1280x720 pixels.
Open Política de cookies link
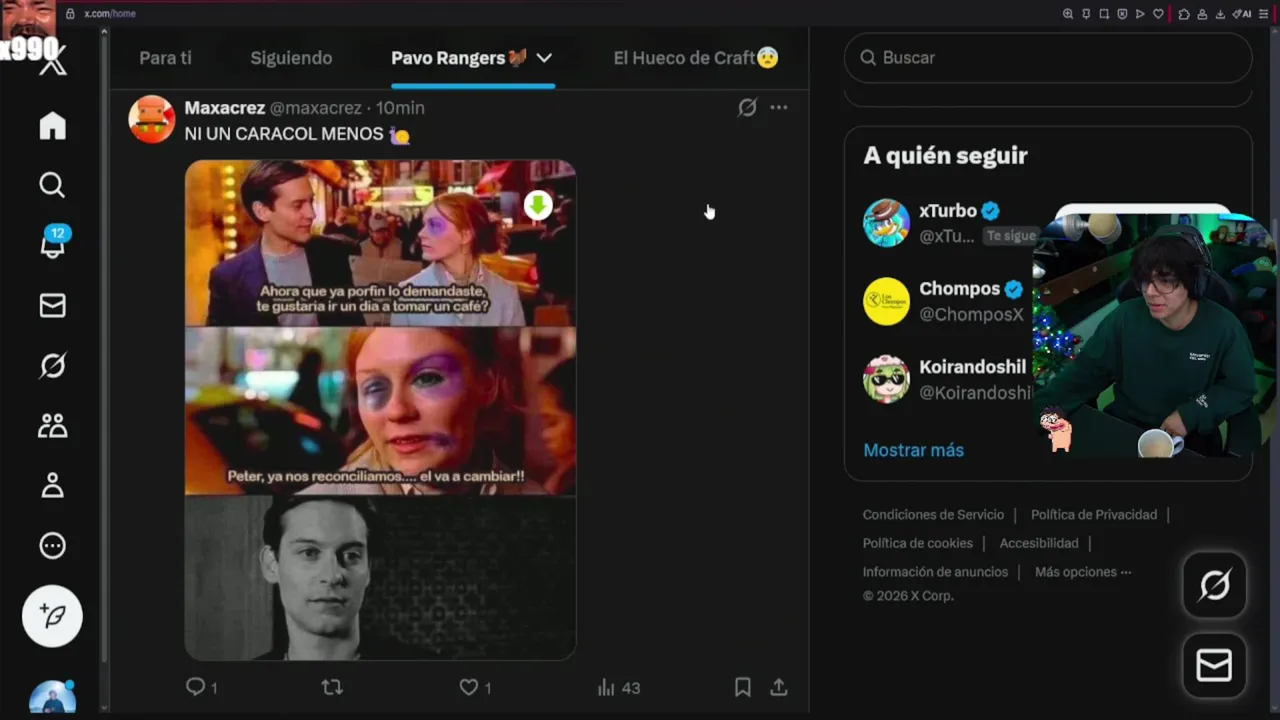point(918,543)
